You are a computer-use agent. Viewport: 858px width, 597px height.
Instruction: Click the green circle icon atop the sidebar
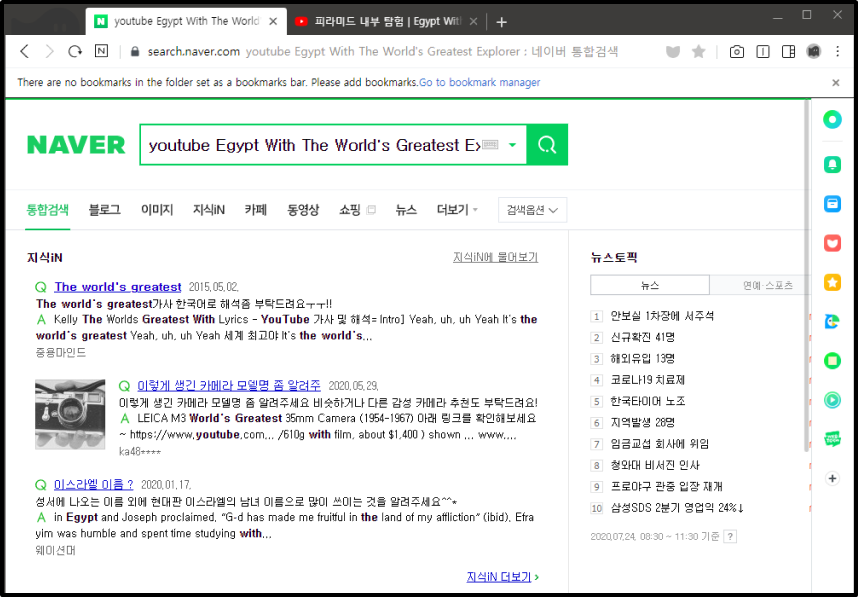[x=832, y=119]
